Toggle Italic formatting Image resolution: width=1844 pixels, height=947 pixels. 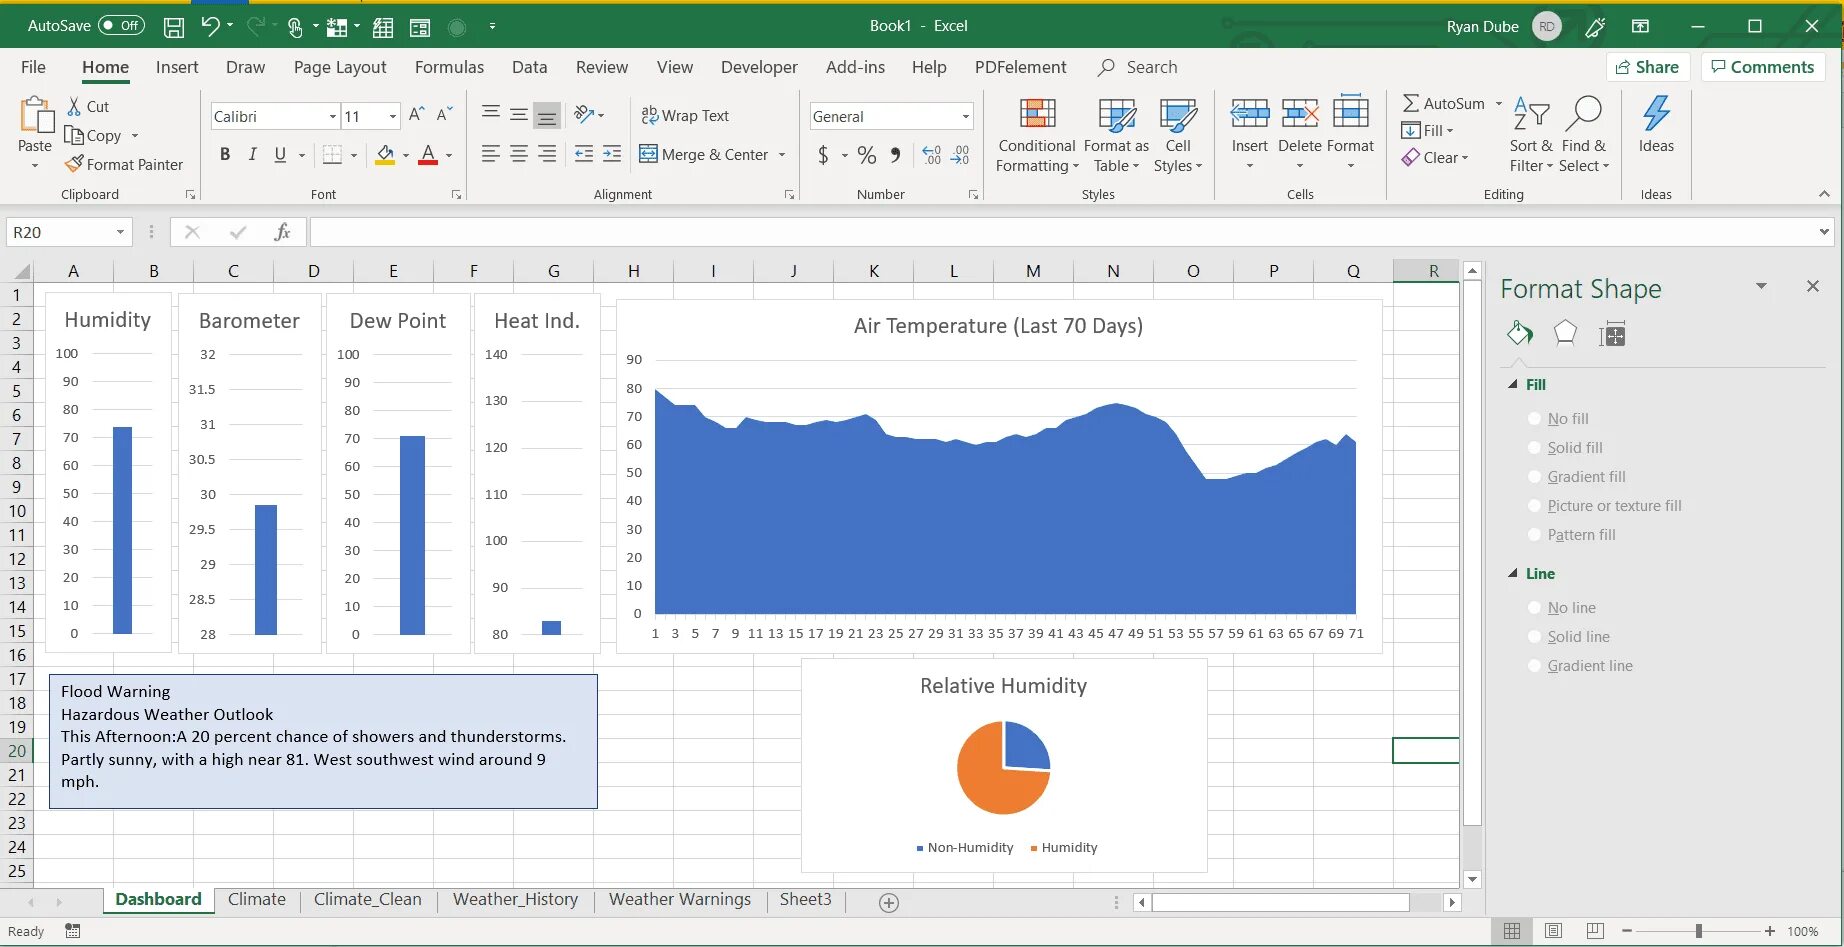click(252, 154)
